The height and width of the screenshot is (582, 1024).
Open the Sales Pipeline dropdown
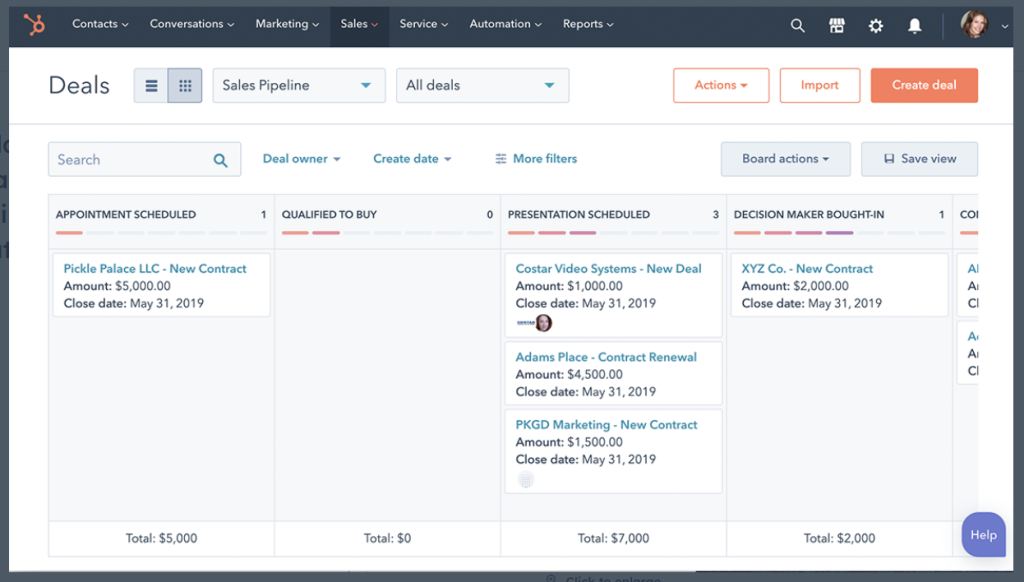point(298,85)
